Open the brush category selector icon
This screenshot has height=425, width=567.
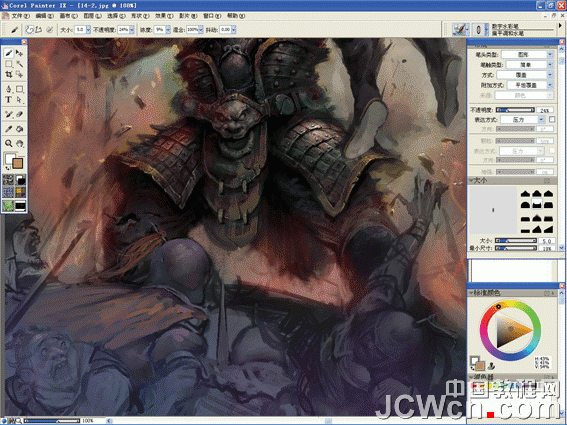(x=460, y=29)
